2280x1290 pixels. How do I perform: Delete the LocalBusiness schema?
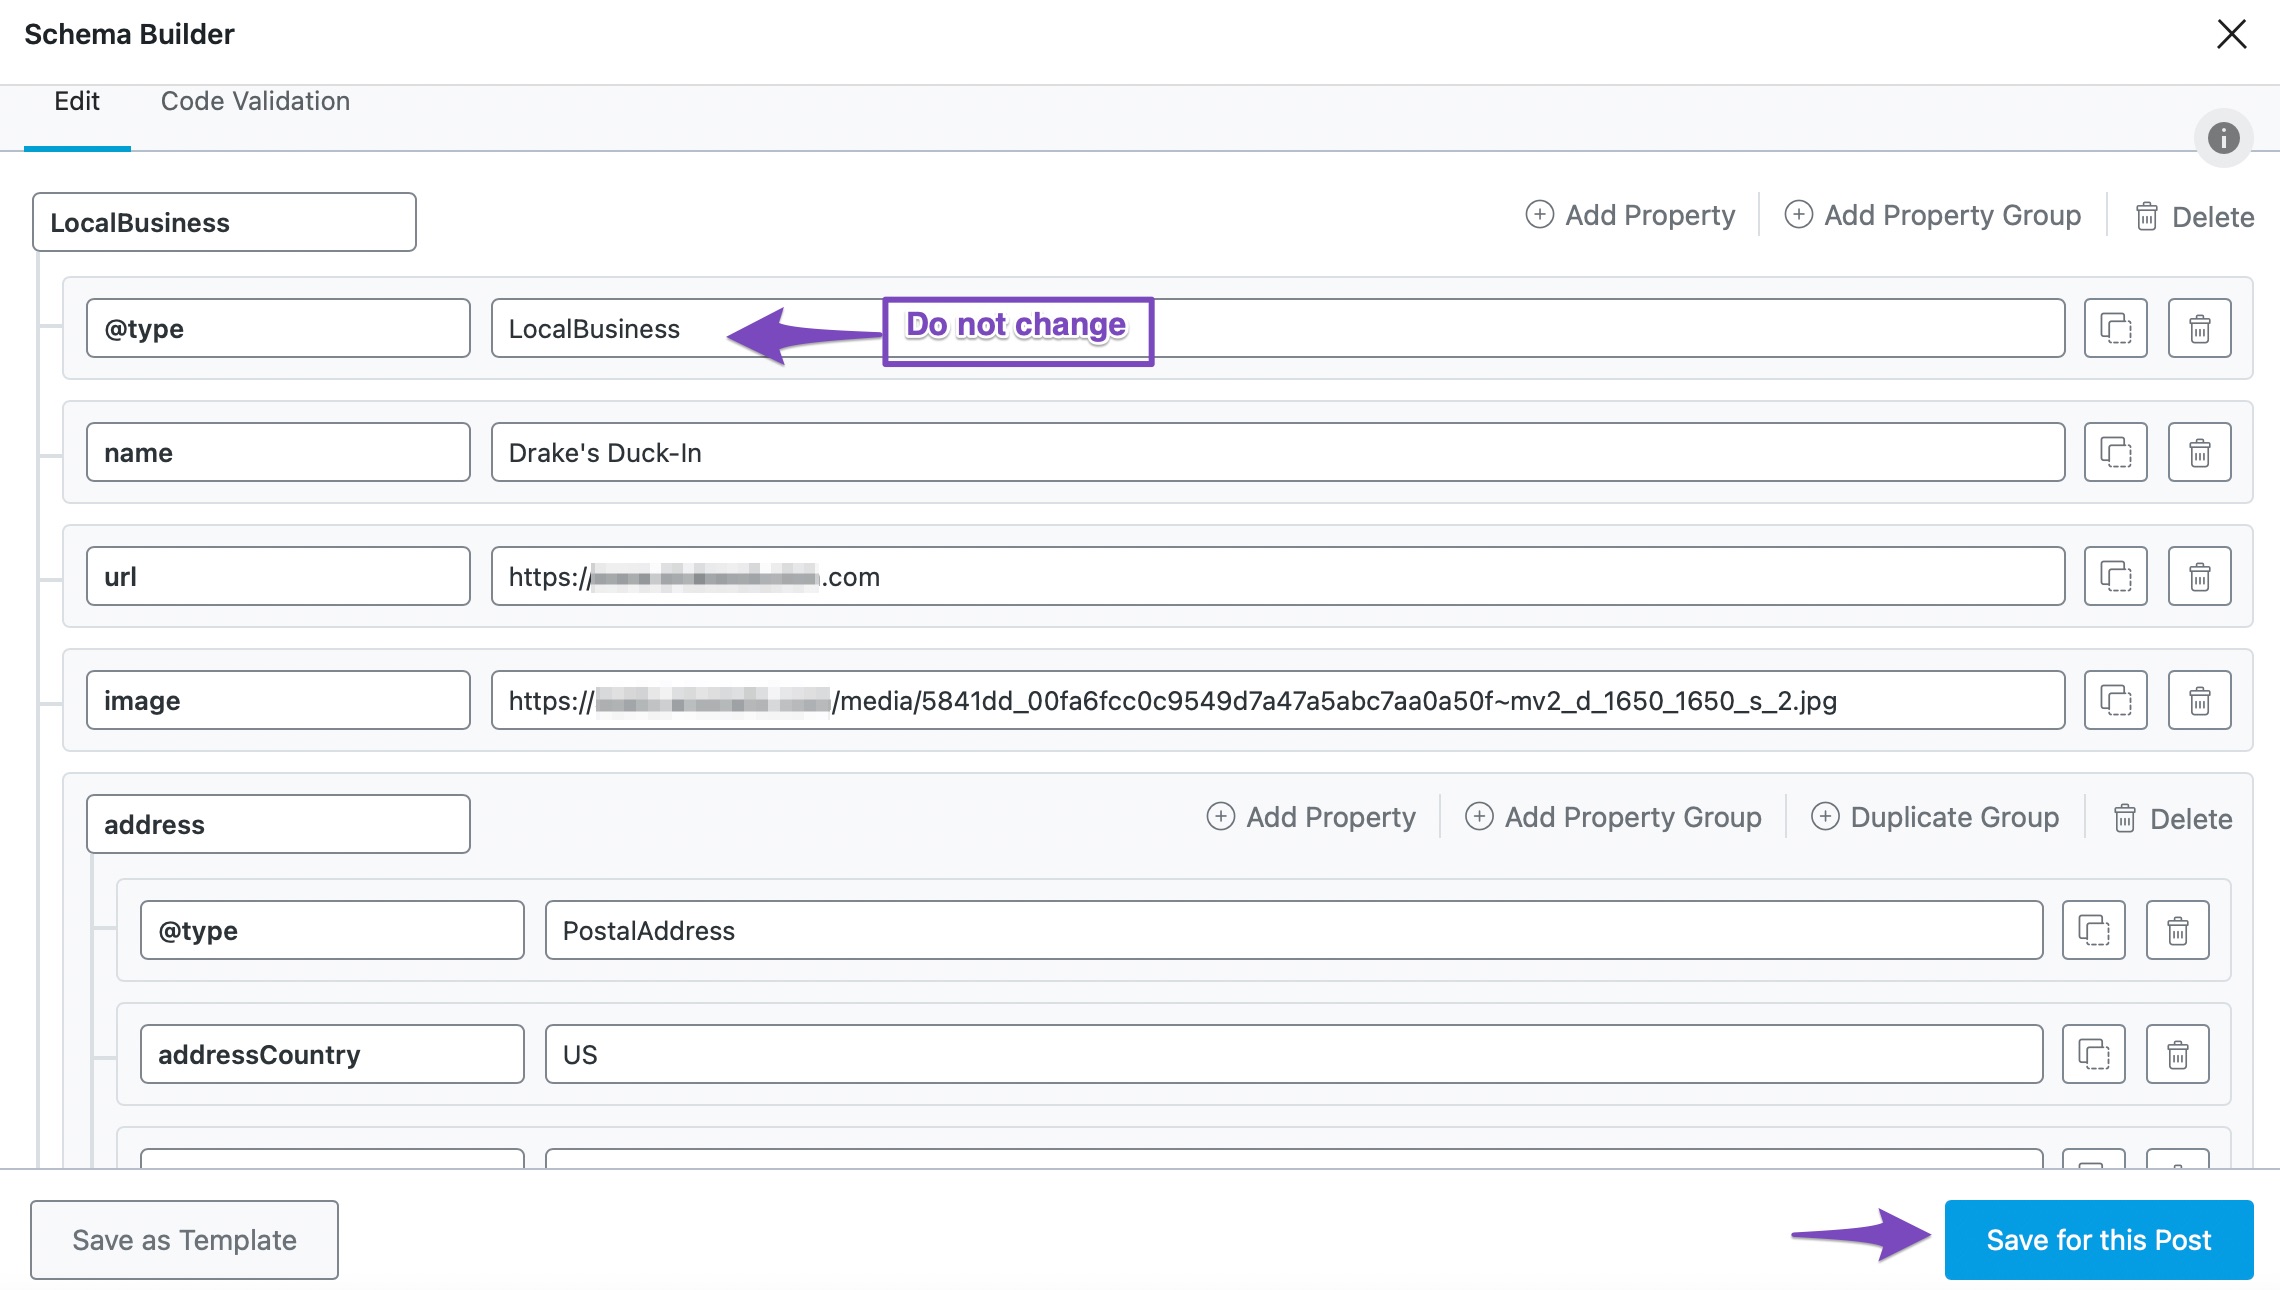point(2194,217)
